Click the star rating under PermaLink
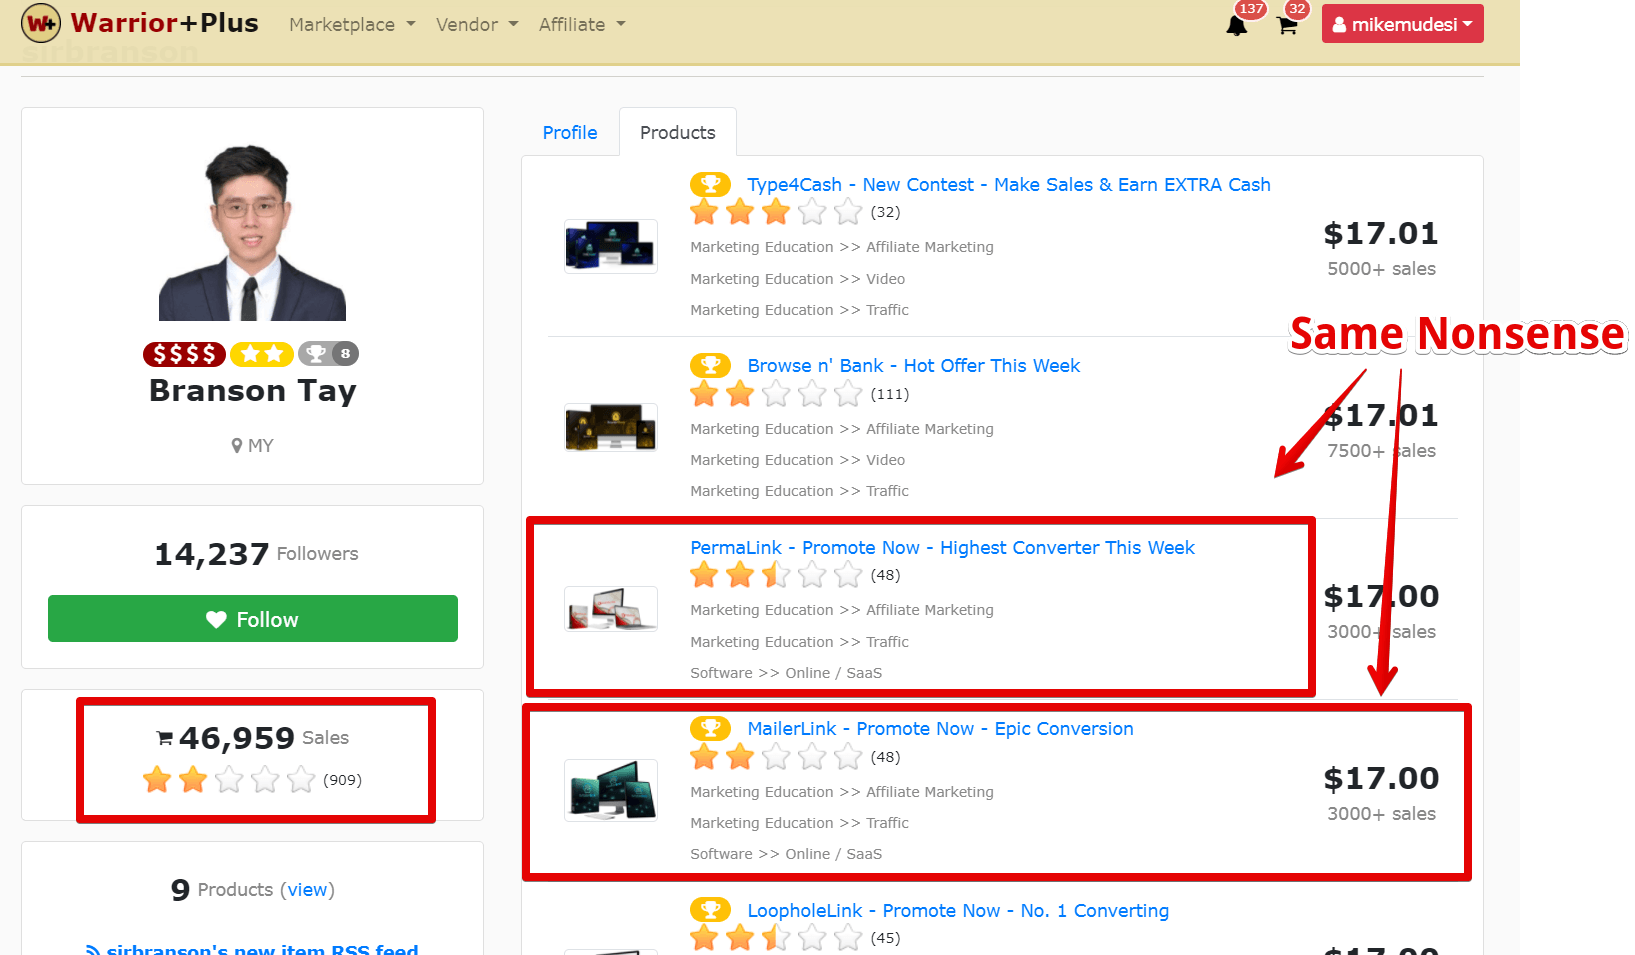Screen dimensions: 1635x955 (776, 575)
